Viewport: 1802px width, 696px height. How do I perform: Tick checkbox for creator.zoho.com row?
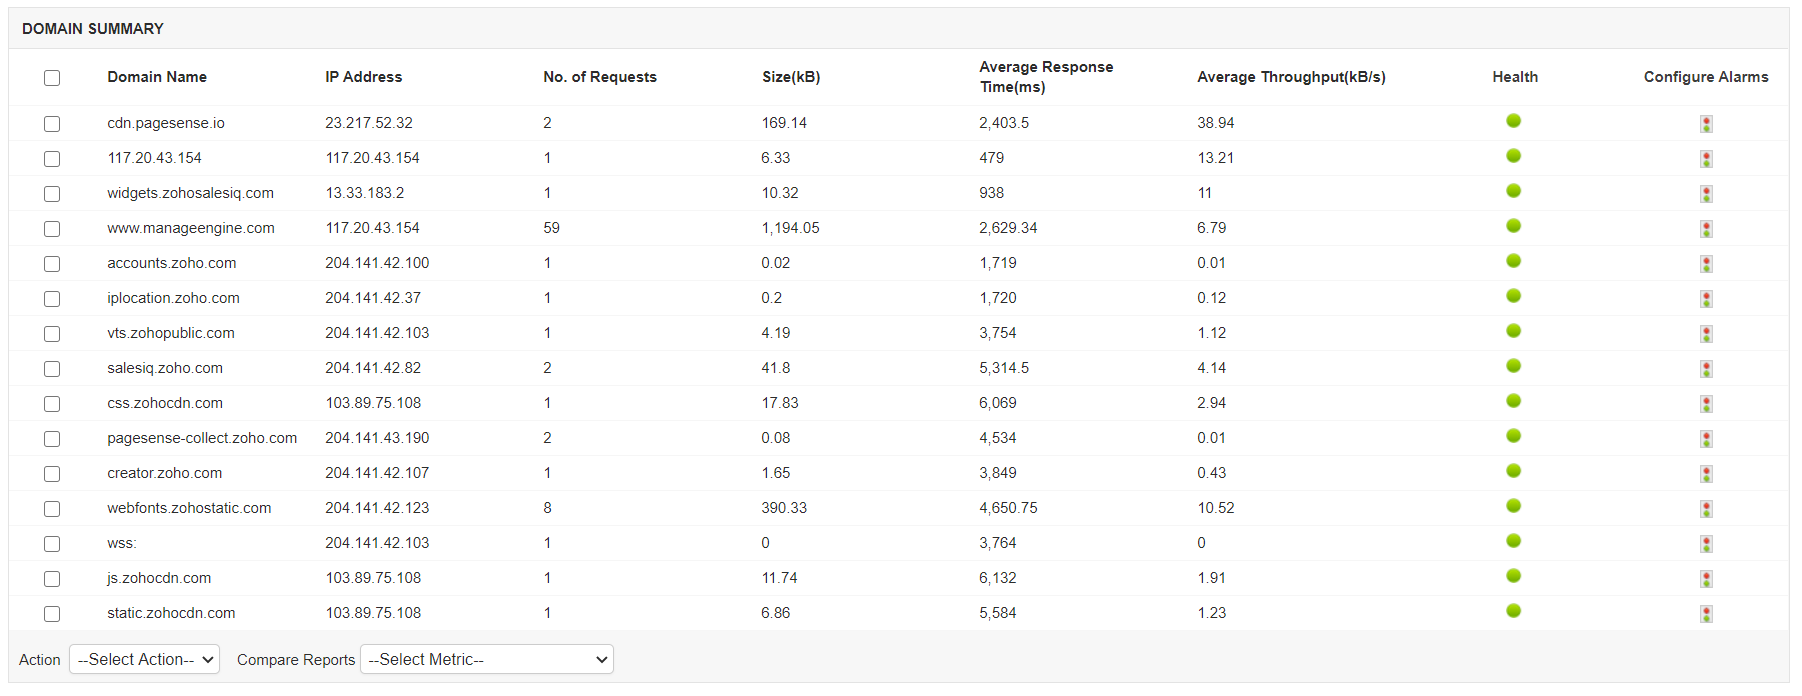click(x=52, y=474)
